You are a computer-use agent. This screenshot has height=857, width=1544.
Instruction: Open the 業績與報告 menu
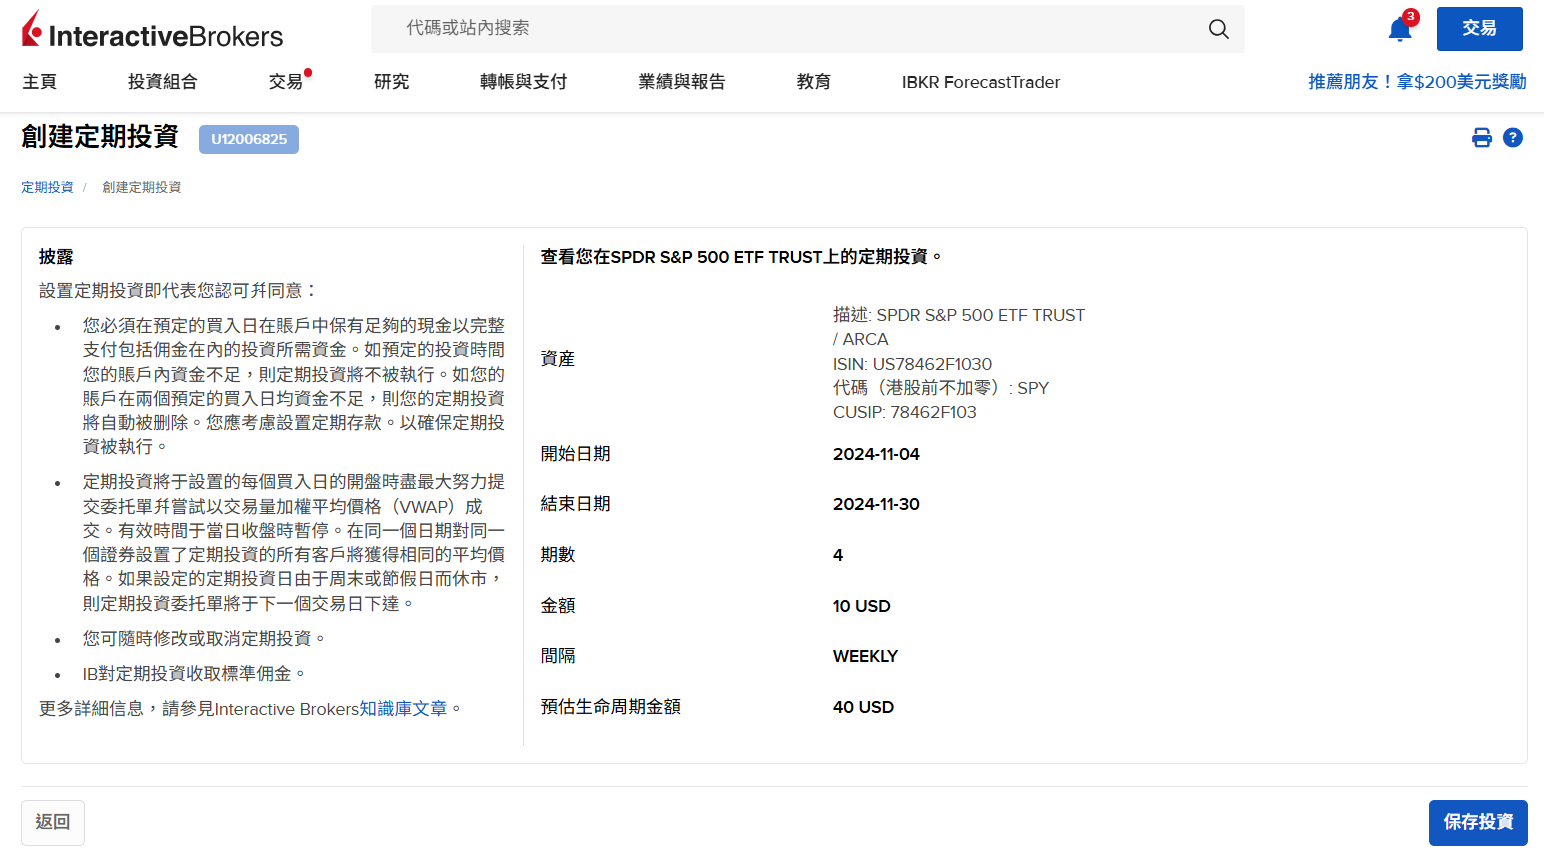(682, 82)
